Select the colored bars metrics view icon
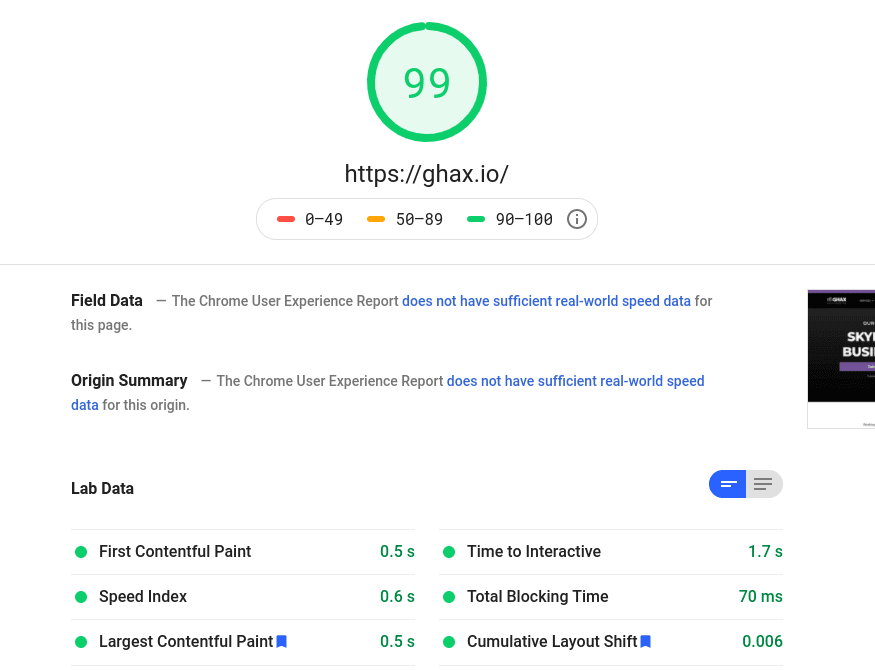 click(727, 484)
